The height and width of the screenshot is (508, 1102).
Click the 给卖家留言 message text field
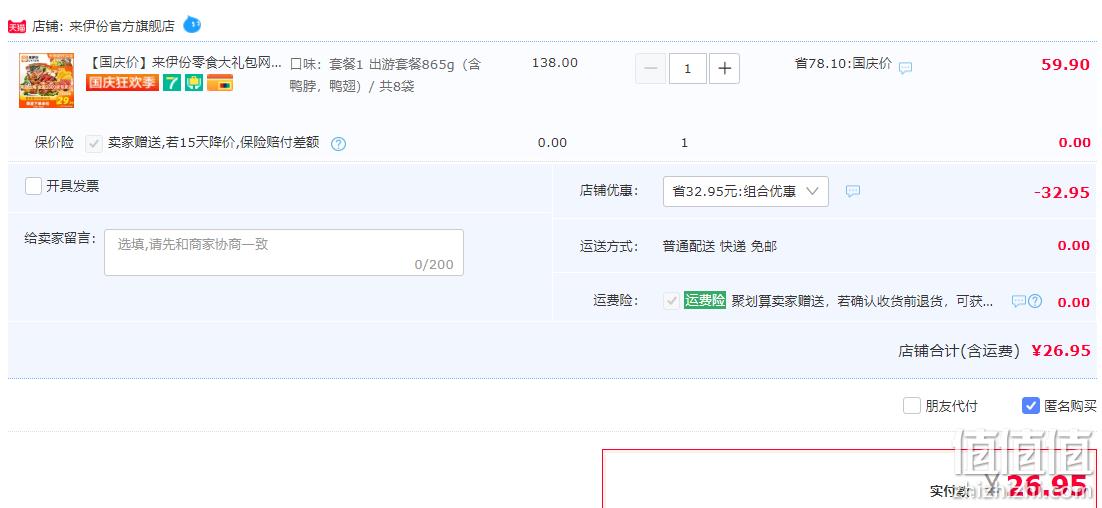click(284, 252)
